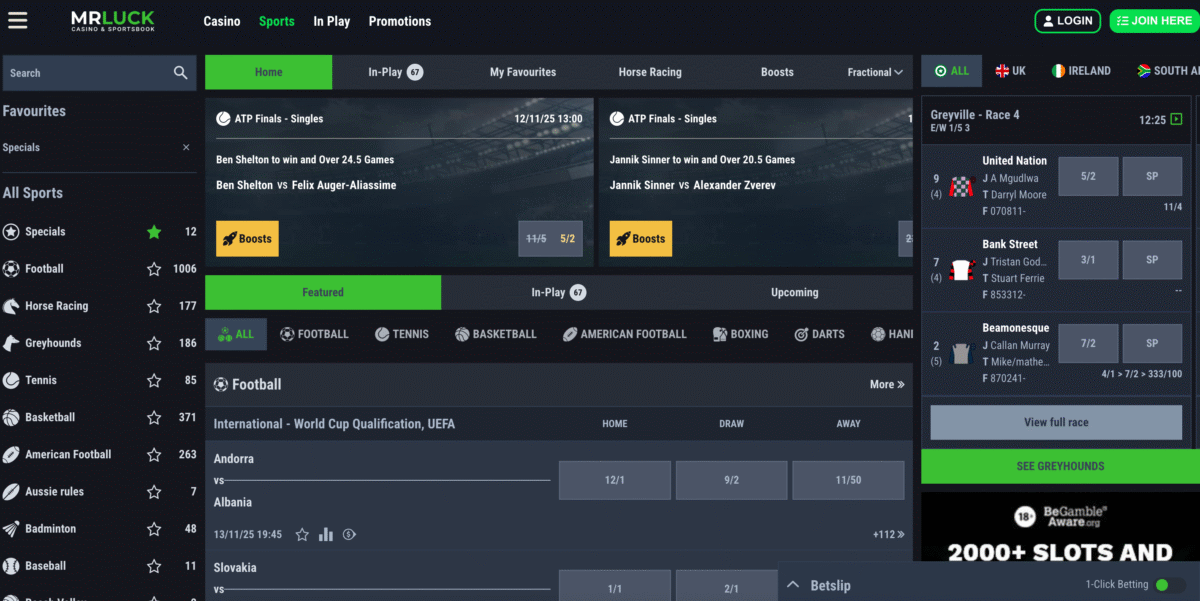Click View full race button
The width and height of the screenshot is (1200, 601).
1056,422
